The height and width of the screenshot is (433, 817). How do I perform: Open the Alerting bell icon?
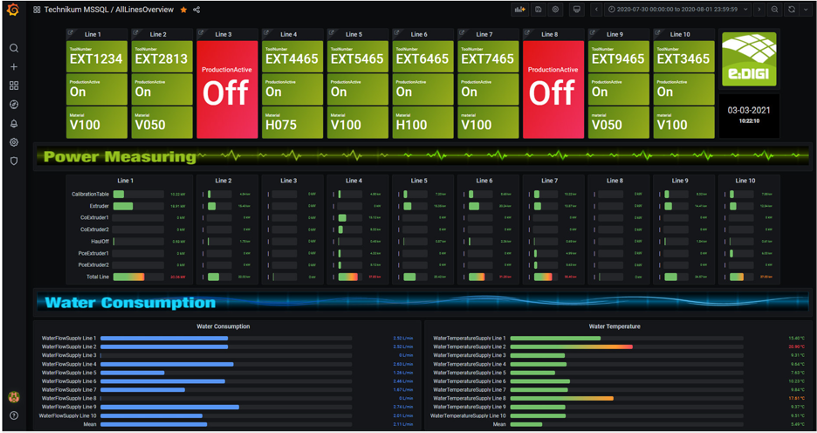click(14, 123)
